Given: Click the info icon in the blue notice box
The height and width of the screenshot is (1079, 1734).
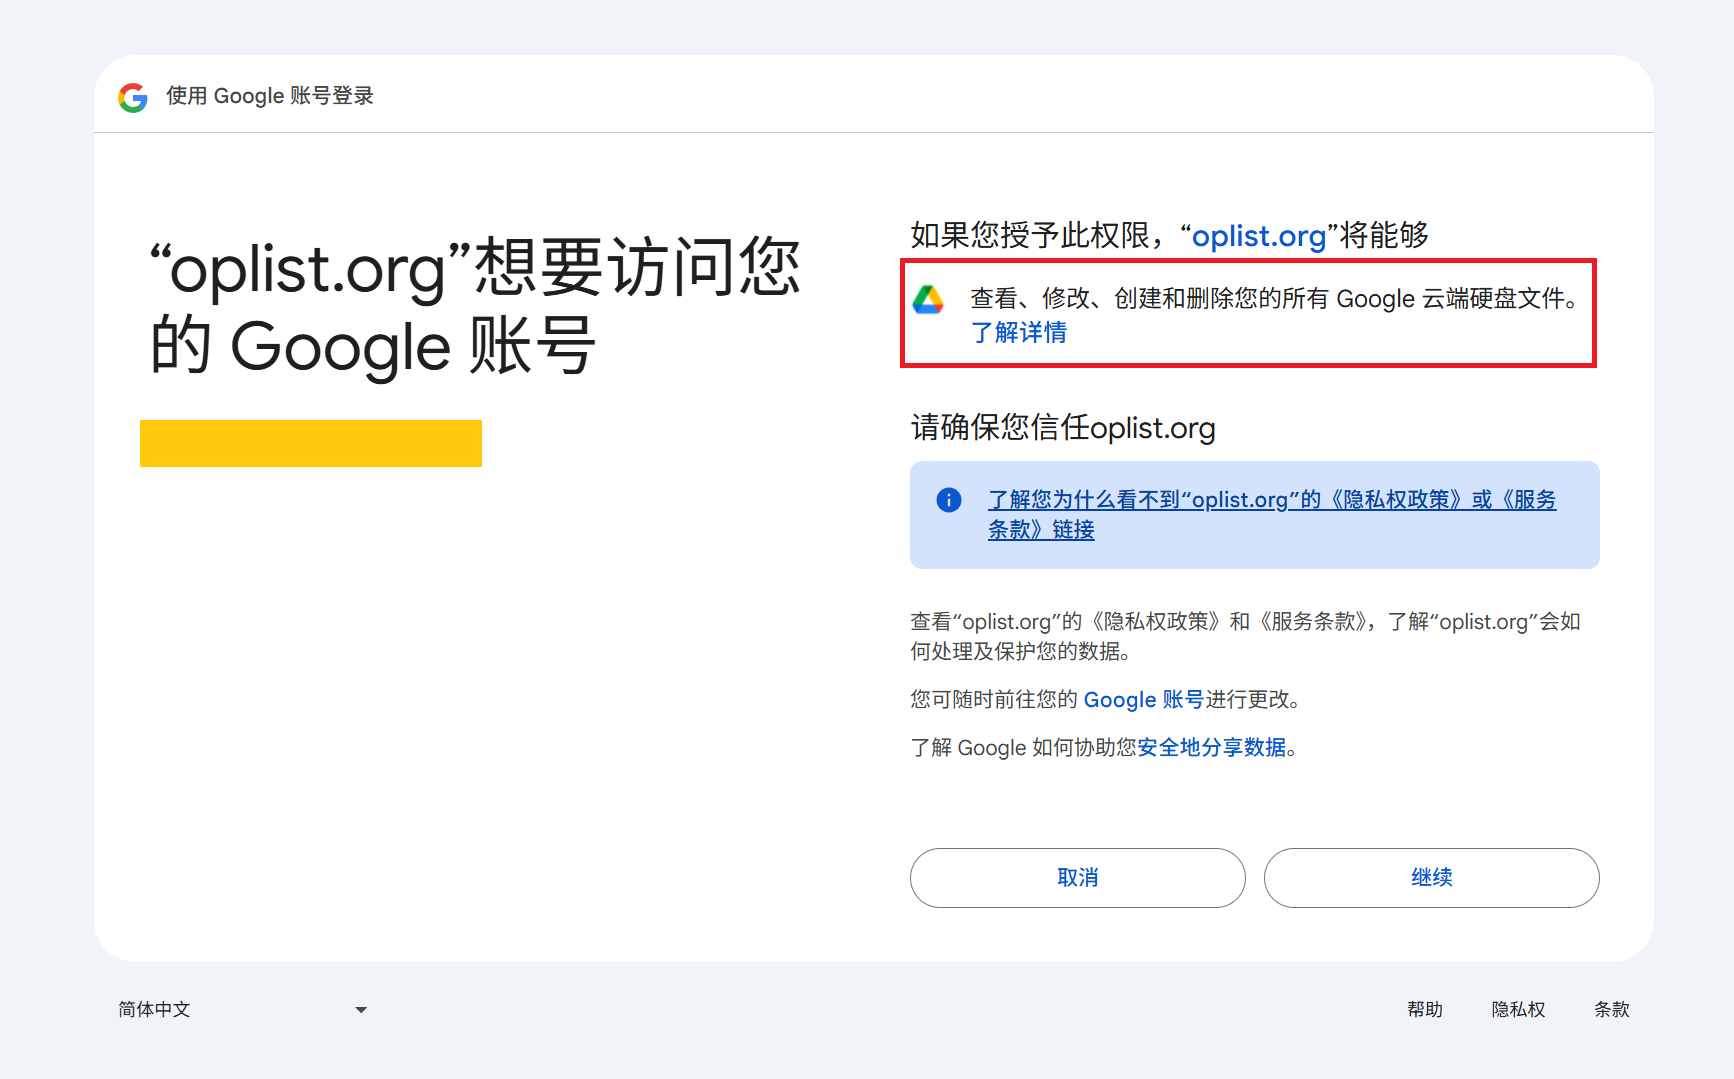Looking at the screenshot, I should click(947, 500).
